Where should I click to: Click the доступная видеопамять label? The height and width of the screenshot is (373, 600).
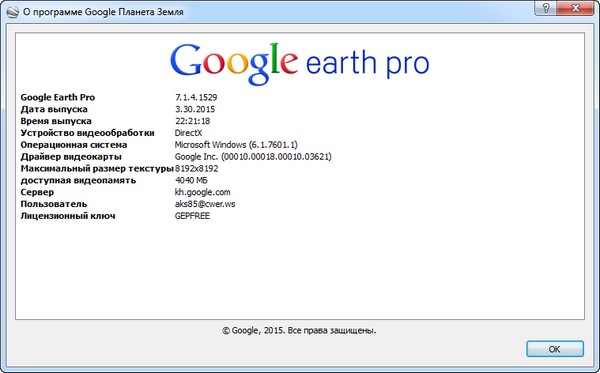pos(78,180)
